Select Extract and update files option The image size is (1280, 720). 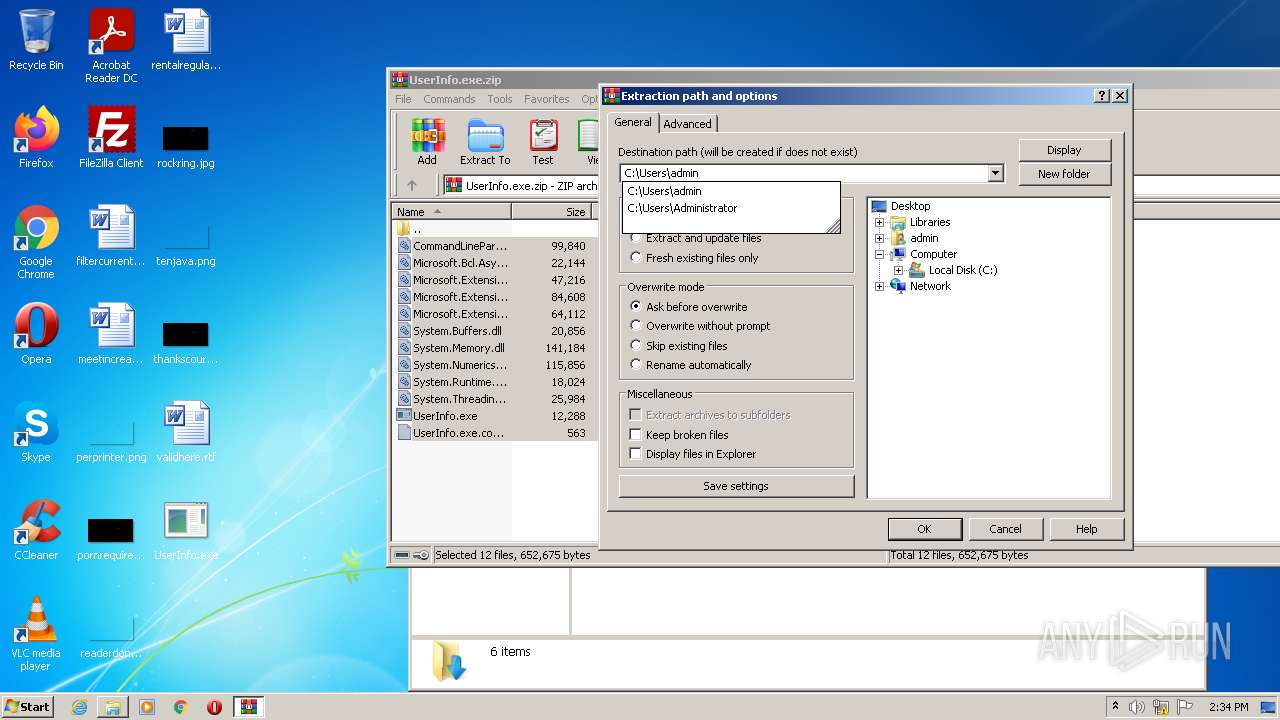pyautogui.click(x=695, y=238)
